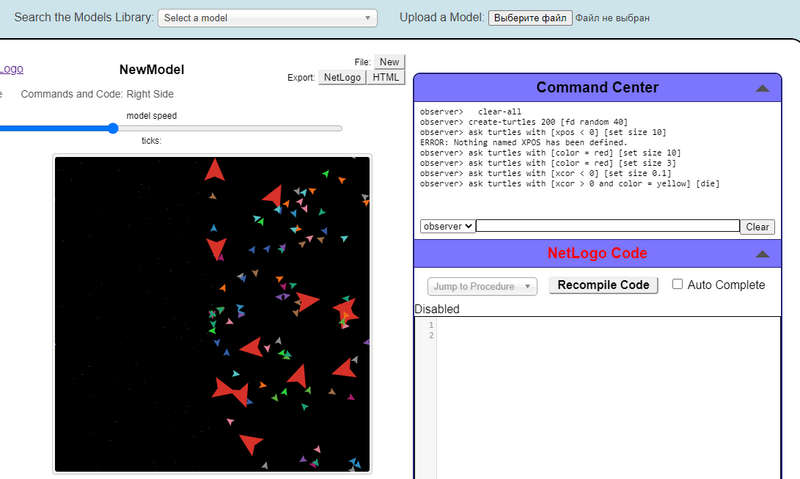
Task: Clear the Command Center output
Action: point(758,227)
